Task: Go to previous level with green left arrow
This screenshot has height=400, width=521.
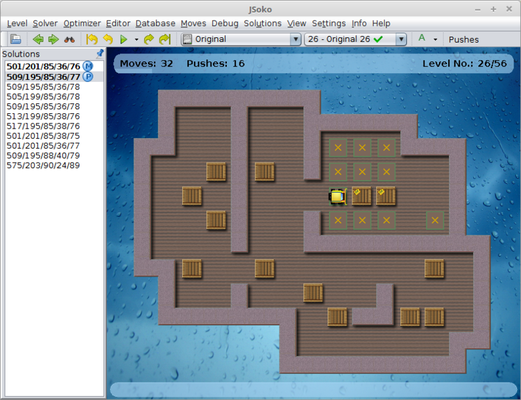Action: [x=38, y=39]
